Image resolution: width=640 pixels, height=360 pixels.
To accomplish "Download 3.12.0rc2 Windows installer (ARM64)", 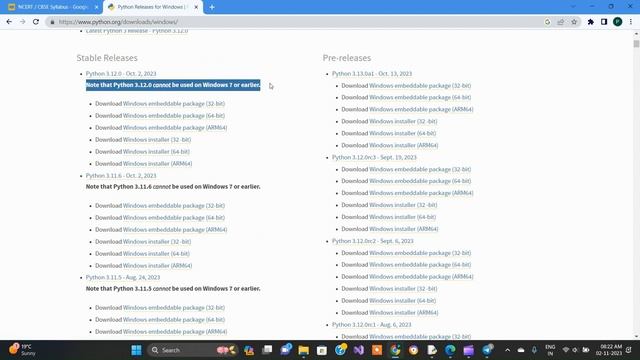I will point(404,313).
